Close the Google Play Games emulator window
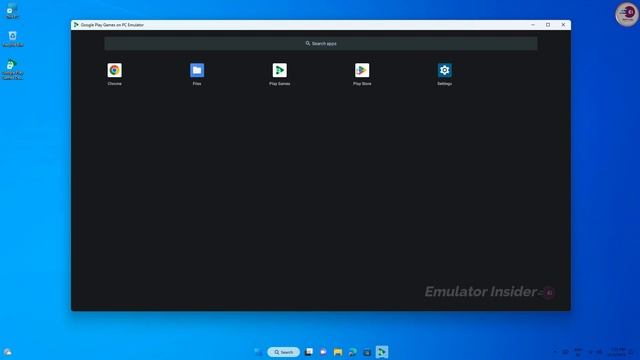 pos(563,25)
